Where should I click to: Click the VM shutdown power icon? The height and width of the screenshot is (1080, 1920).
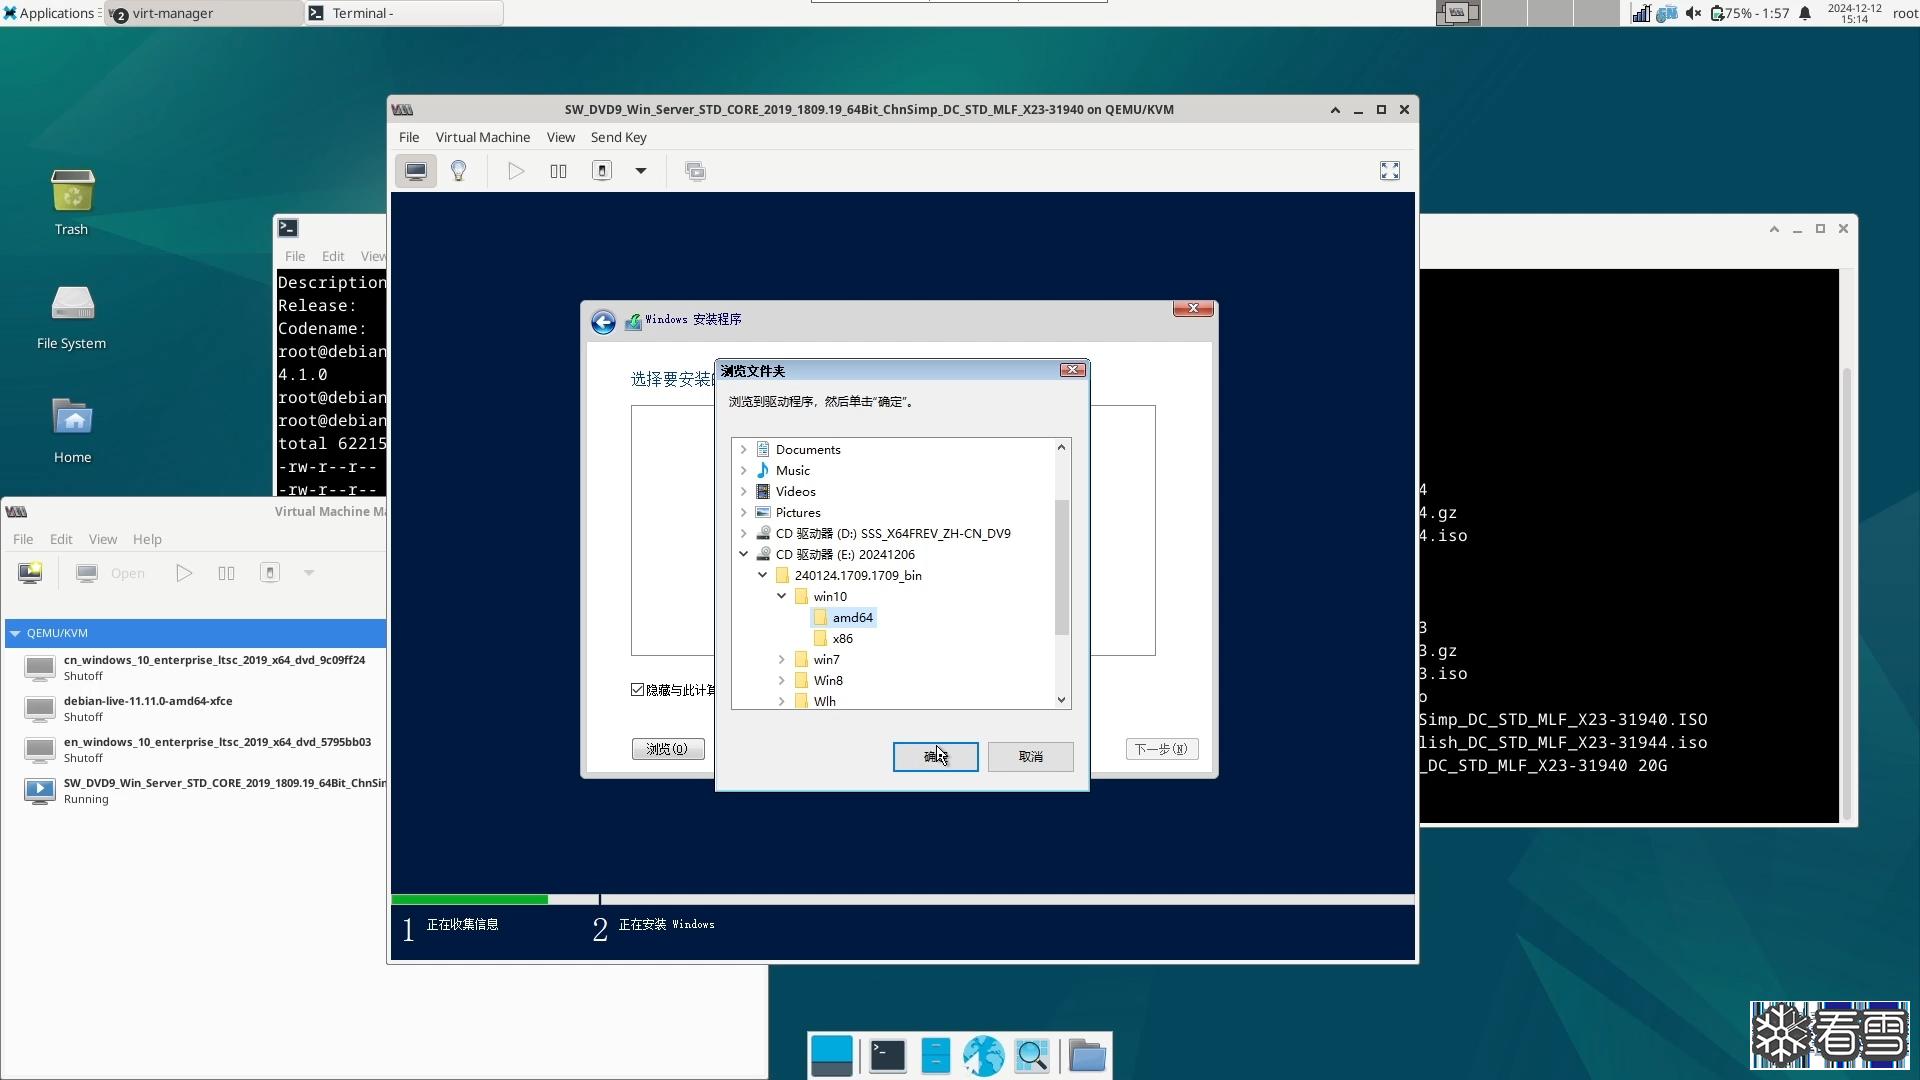point(602,171)
